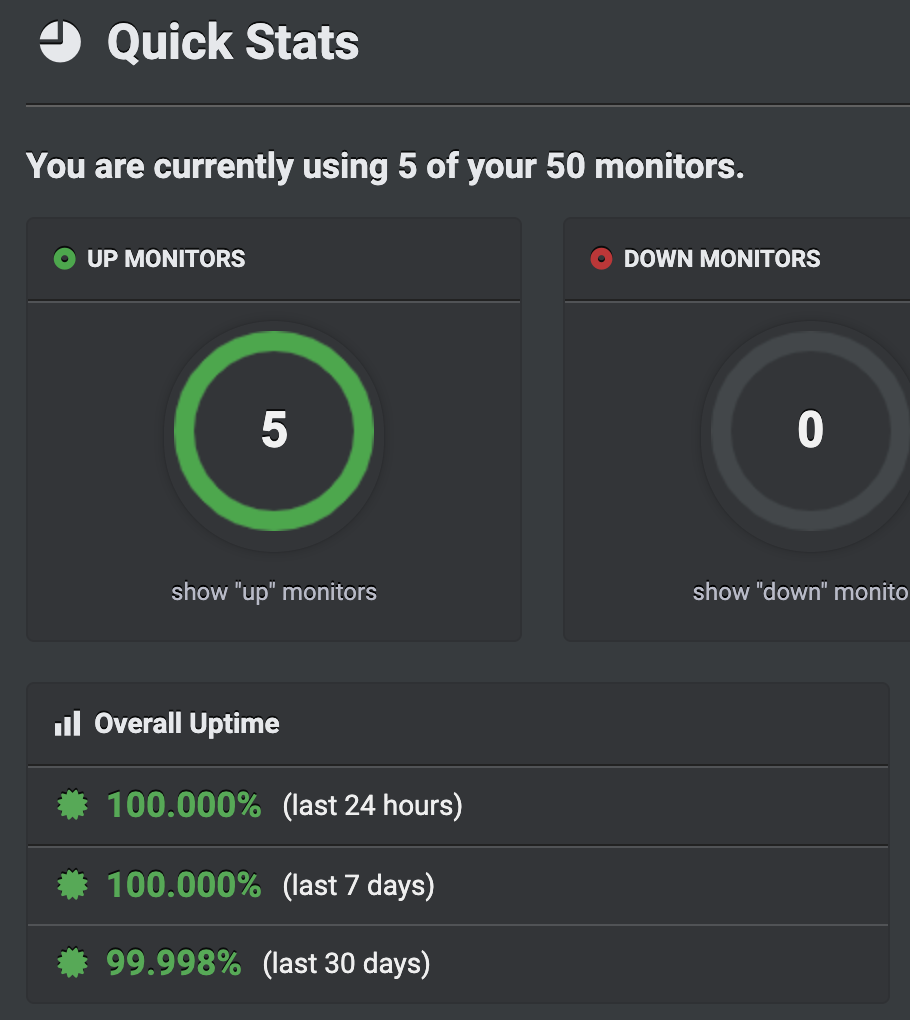Click the green badge next to 30 days uptime
Screen dimensions: 910x1020
click(x=73, y=964)
